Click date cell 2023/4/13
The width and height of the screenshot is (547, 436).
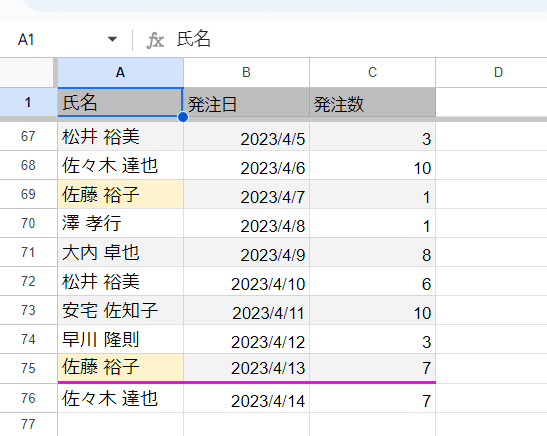pyautogui.click(x=246, y=368)
